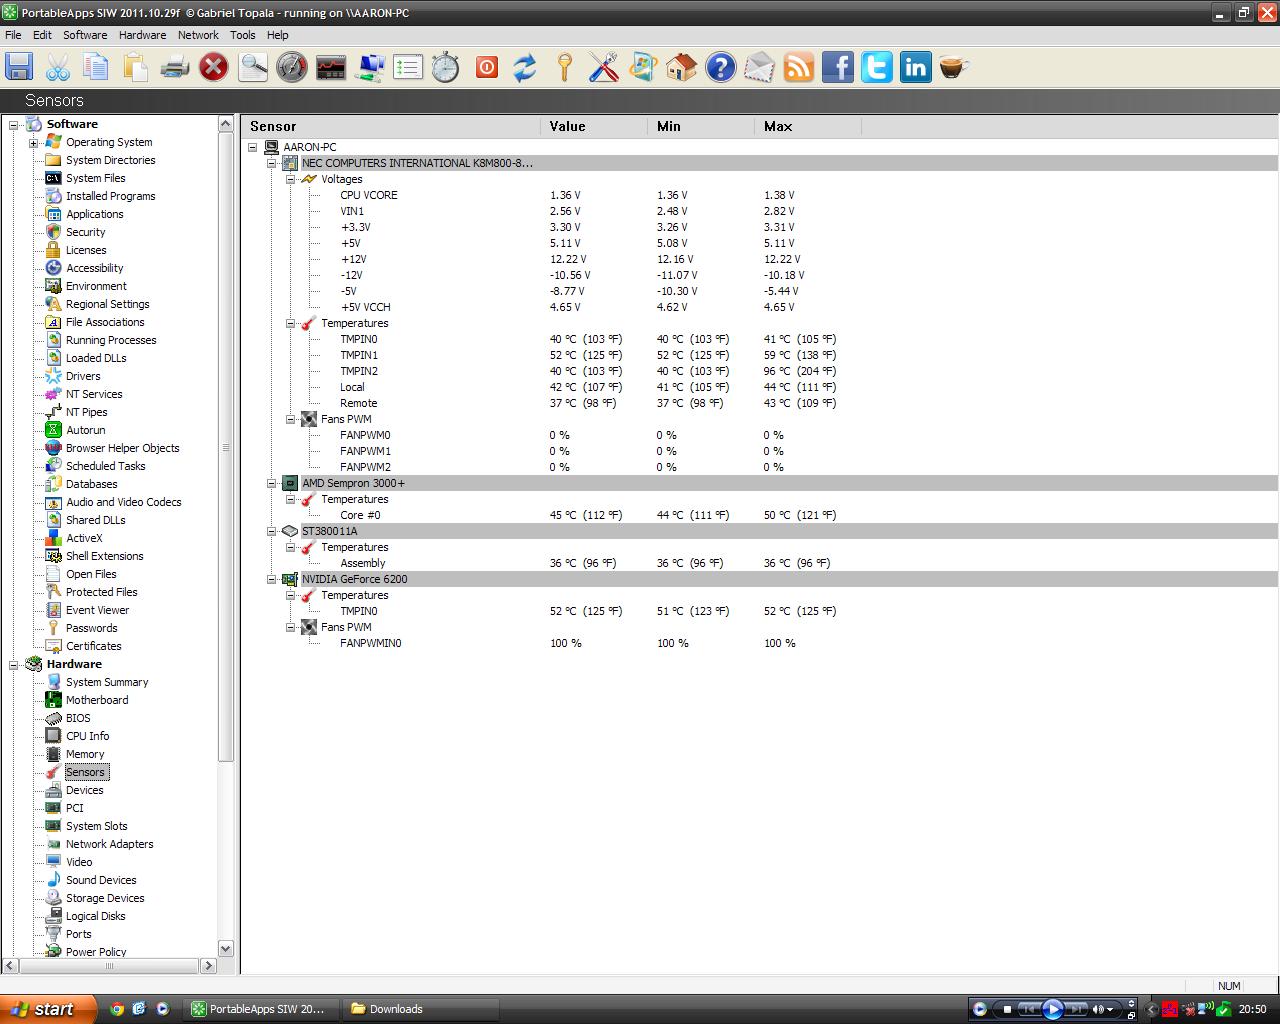This screenshot has width=1280, height=1024.
Task: Click the checklist report toolbar icon
Action: click(408, 67)
